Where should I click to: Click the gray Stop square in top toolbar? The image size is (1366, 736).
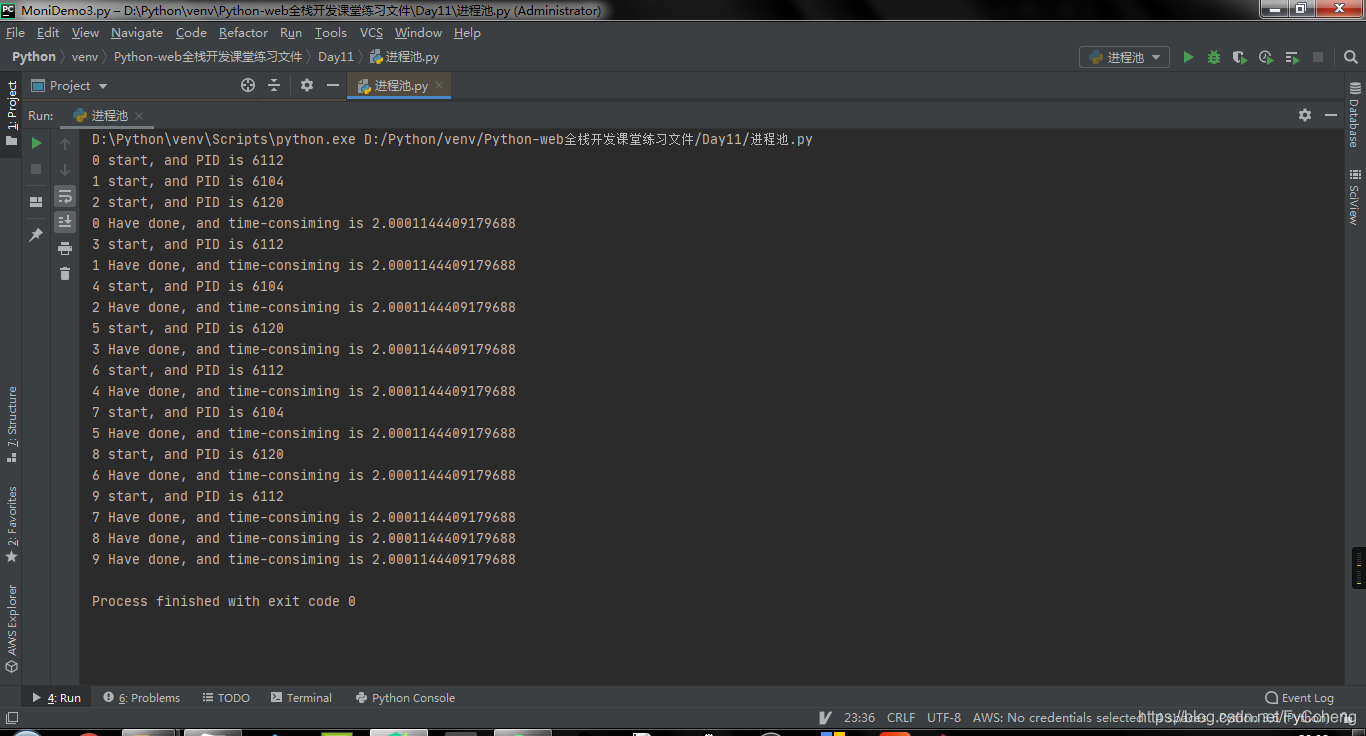(x=1318, y=58)
